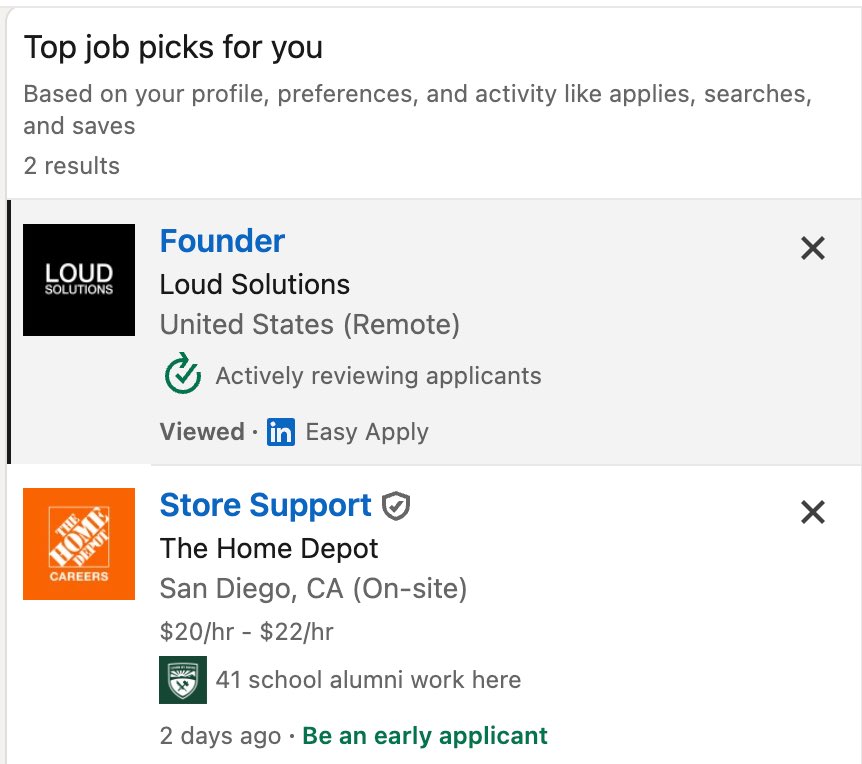
Task: Click the verified shield badge icon
Action: (x=396, y=506)
